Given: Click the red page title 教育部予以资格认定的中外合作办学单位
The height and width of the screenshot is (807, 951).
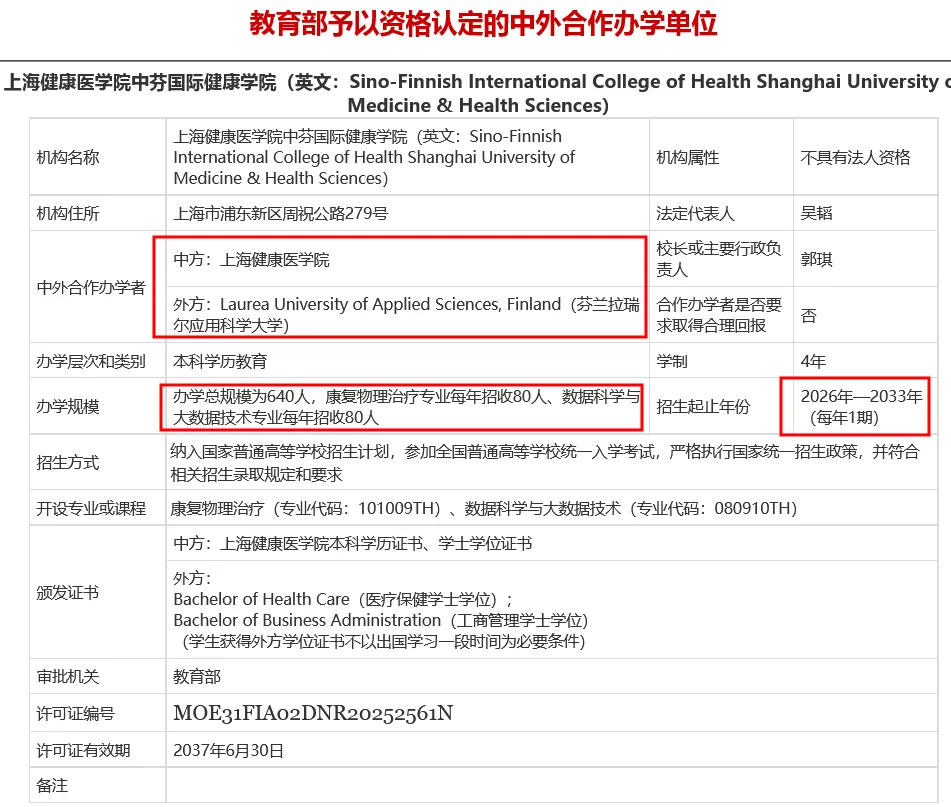Looking at the screenshot, I should point(483,24).
